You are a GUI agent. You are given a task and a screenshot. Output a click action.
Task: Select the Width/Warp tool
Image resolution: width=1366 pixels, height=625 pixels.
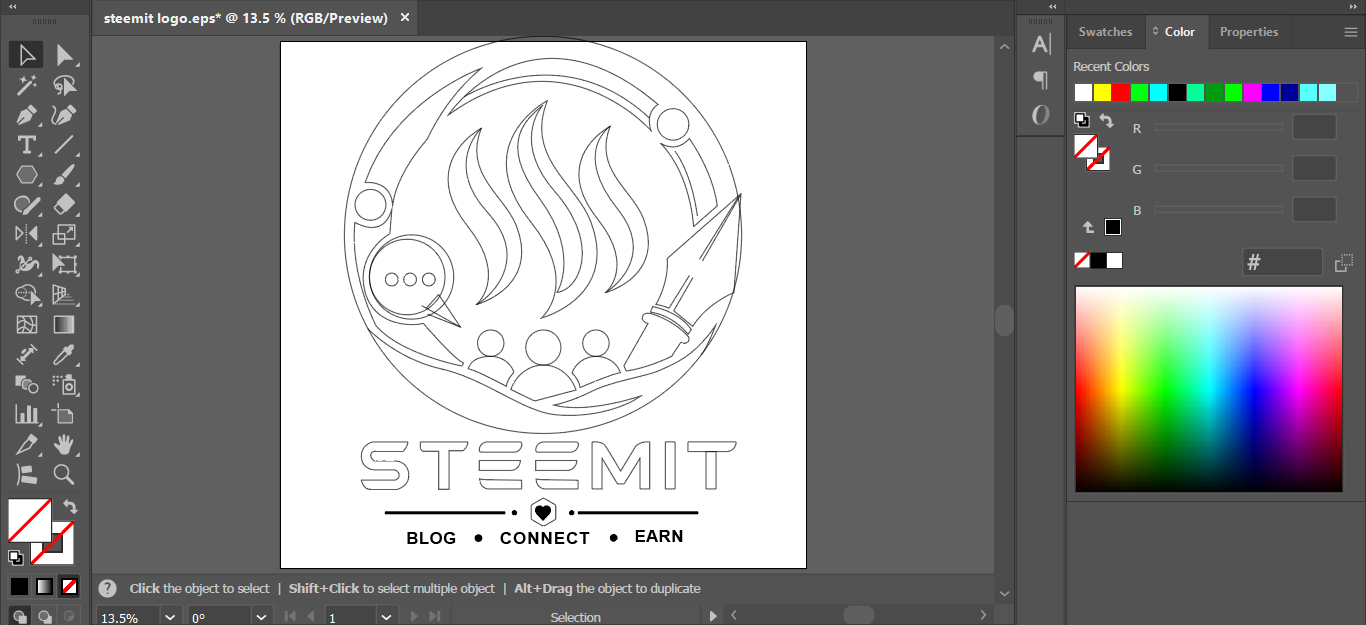(26, 265)
